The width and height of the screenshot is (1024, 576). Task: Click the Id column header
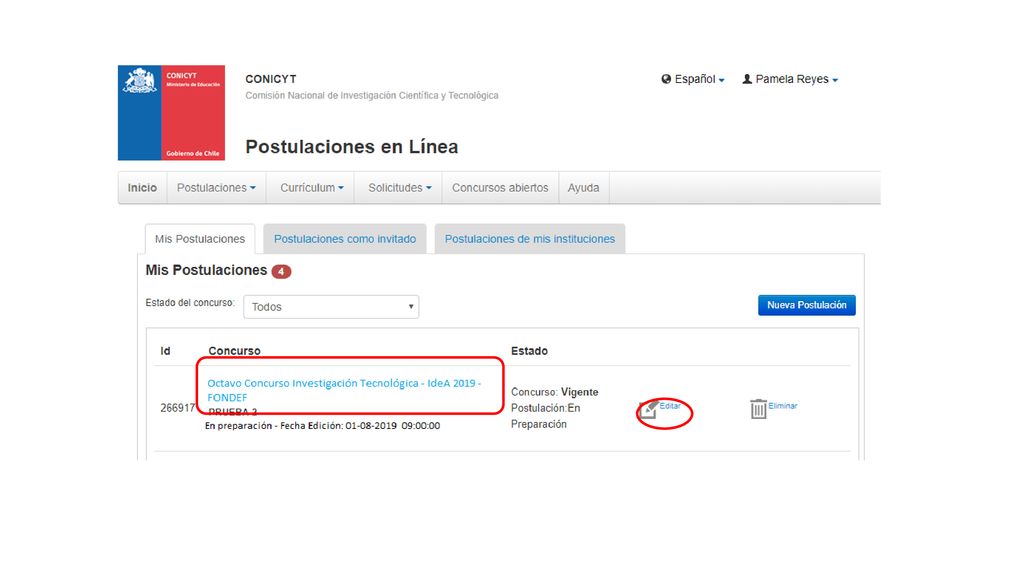(165, 351)
